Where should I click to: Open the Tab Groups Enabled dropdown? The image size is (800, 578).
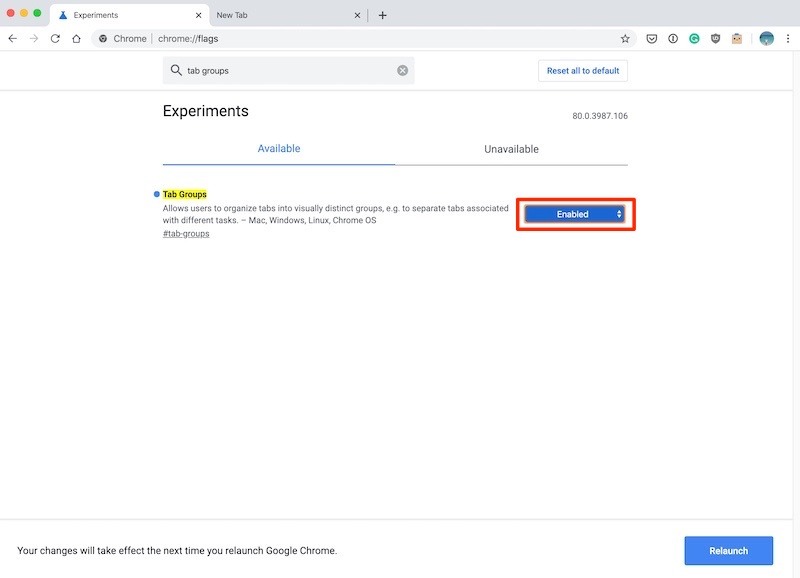point(574,214)
